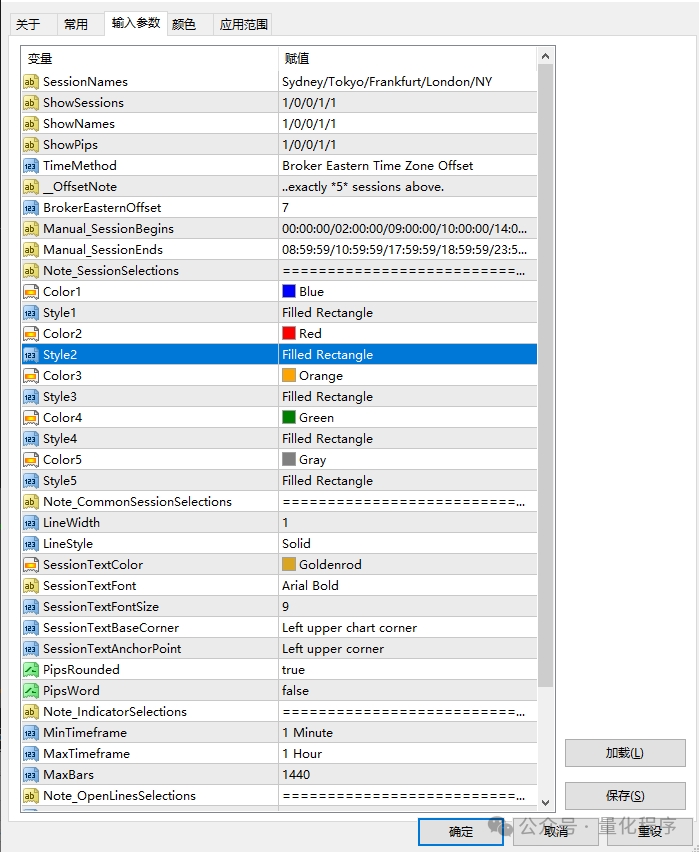
Task: Click the 加载(L) button
Action: (x=625, y=753)
